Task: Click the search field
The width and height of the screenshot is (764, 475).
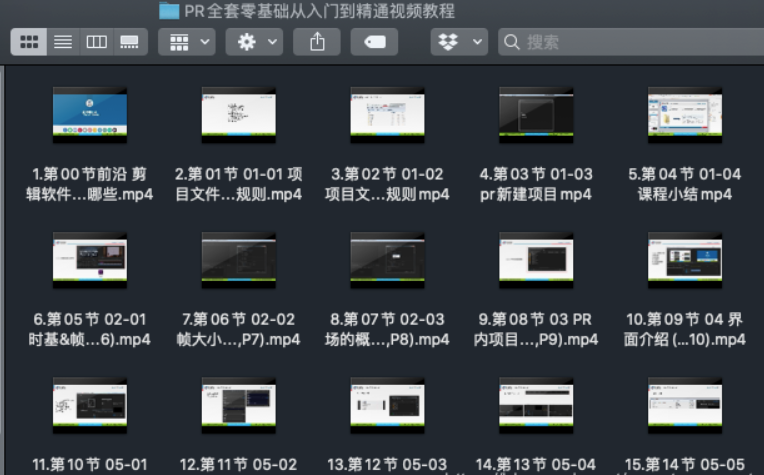Action: tap(631, 42)
